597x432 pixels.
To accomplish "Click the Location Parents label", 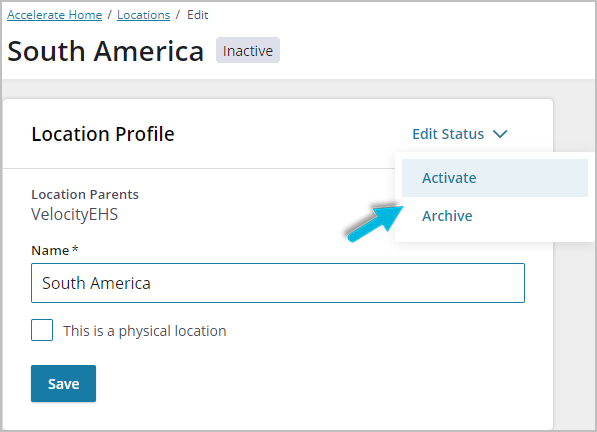I will tap(85, 194).
